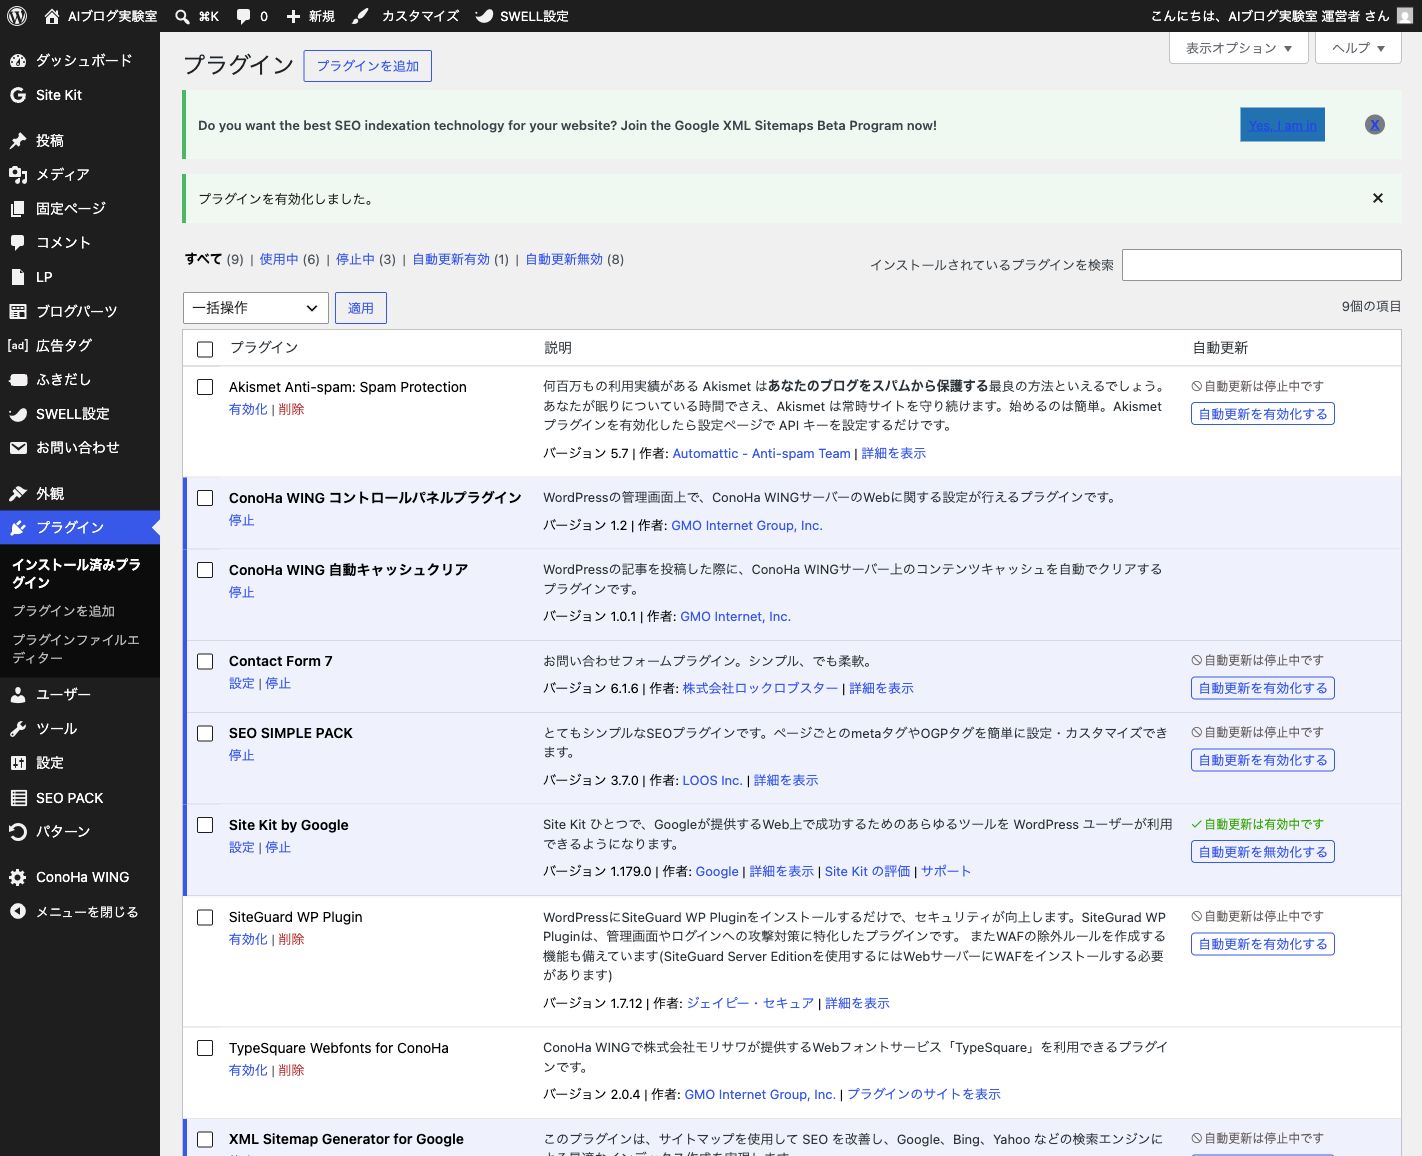Check ConoHa WING コントロールパネルプラグイン checkbox
The image size is (1422, 1156).
205,498
